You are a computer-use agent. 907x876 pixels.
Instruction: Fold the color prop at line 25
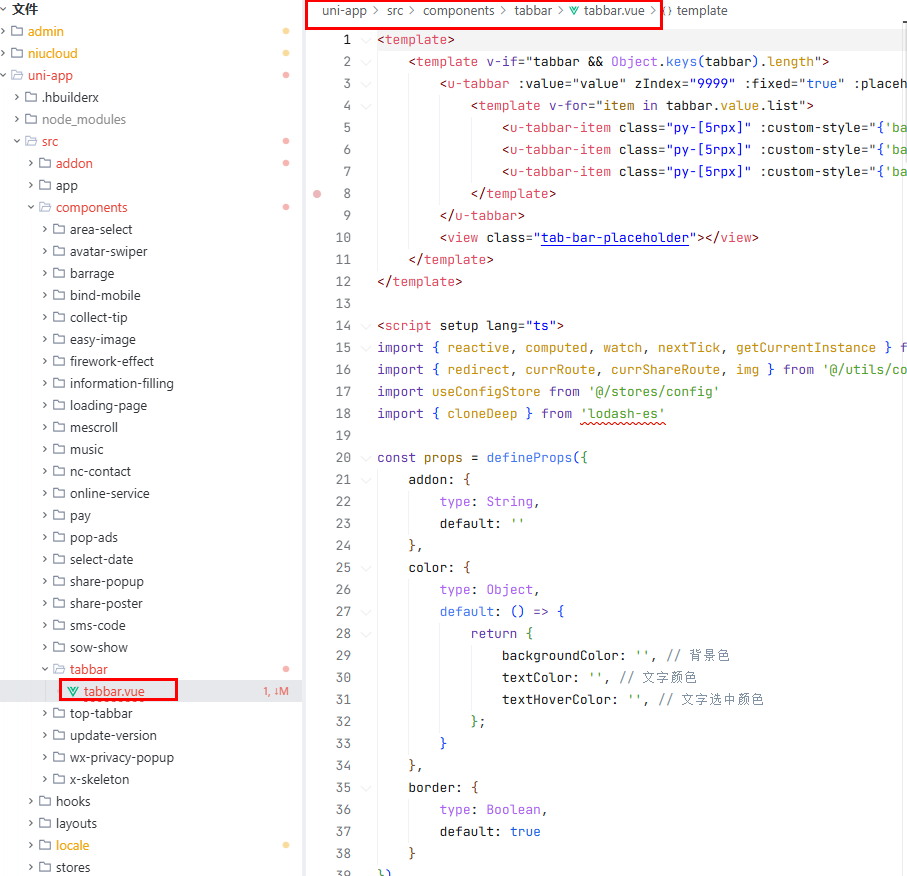(x=366, y=567)
